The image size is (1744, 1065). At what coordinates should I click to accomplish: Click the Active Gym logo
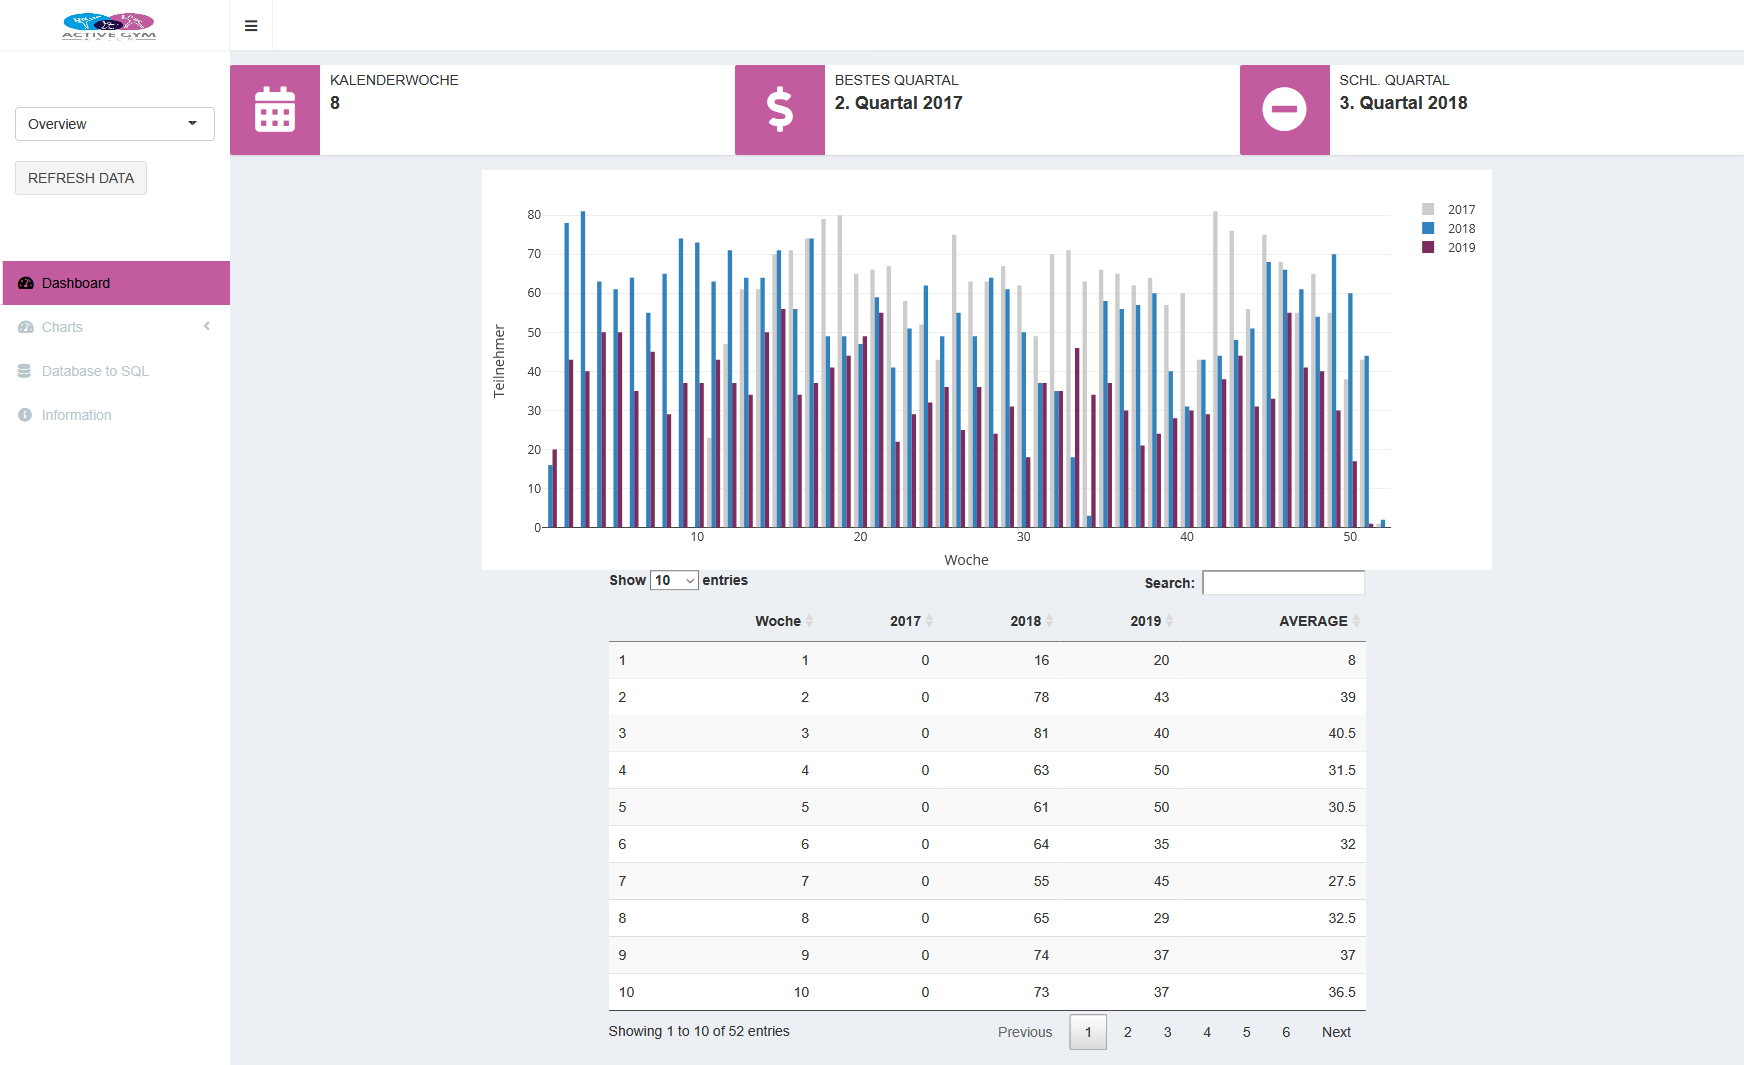click(109, 26)
